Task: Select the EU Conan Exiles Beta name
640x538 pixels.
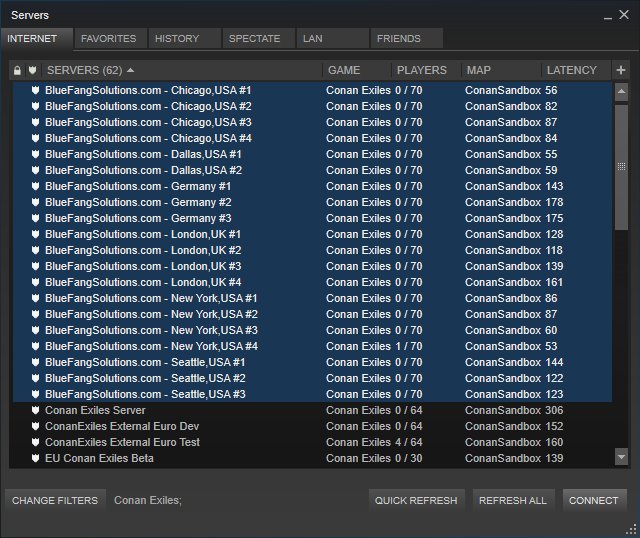Action: pos(99,458)
